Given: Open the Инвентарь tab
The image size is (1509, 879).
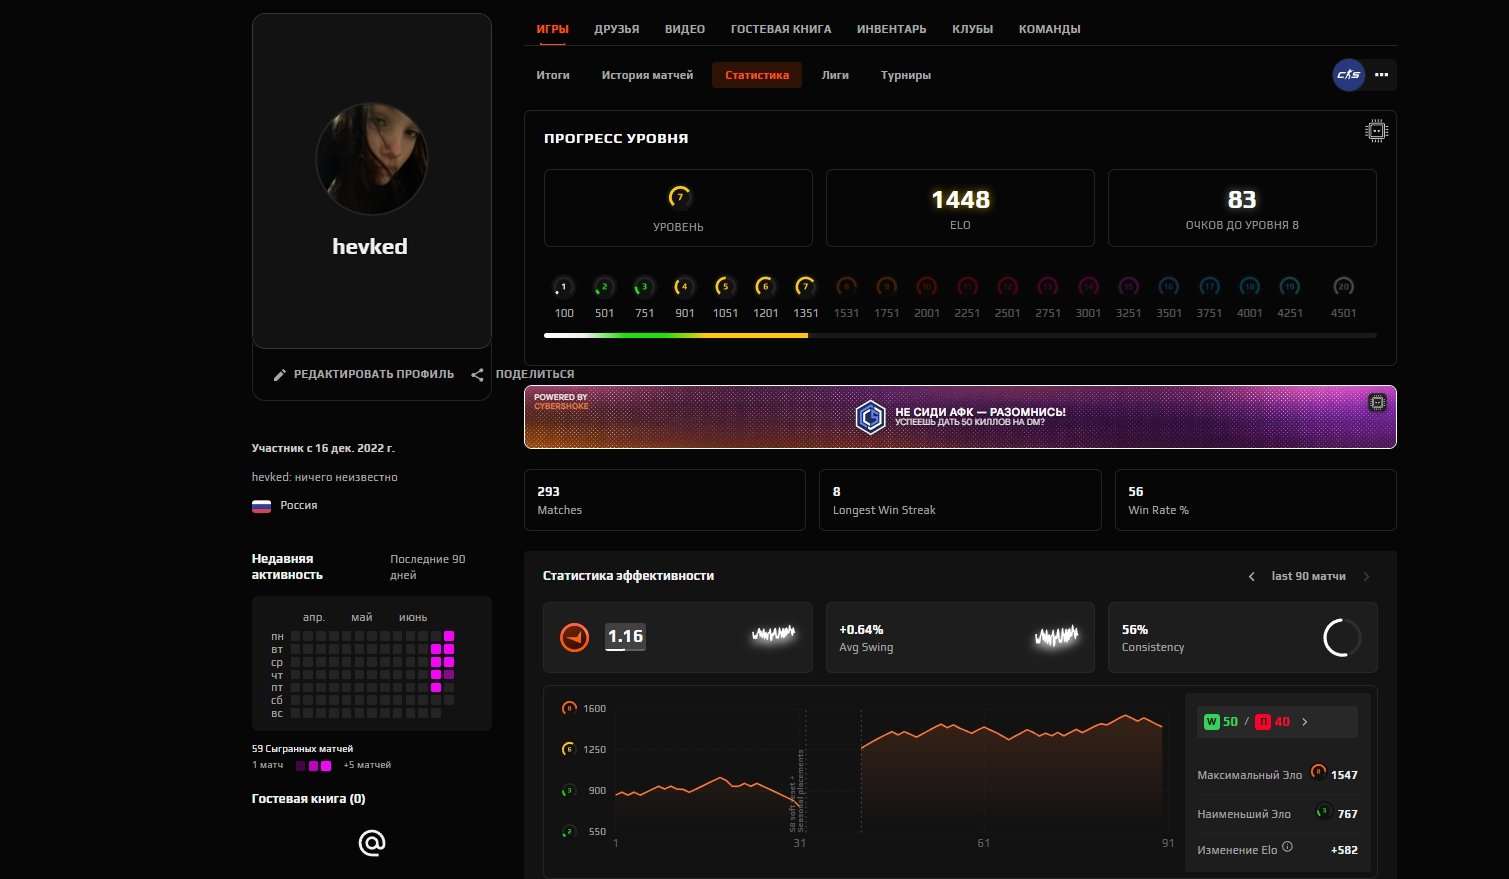Looking at the screenshot, I should [x=892, y=29].
